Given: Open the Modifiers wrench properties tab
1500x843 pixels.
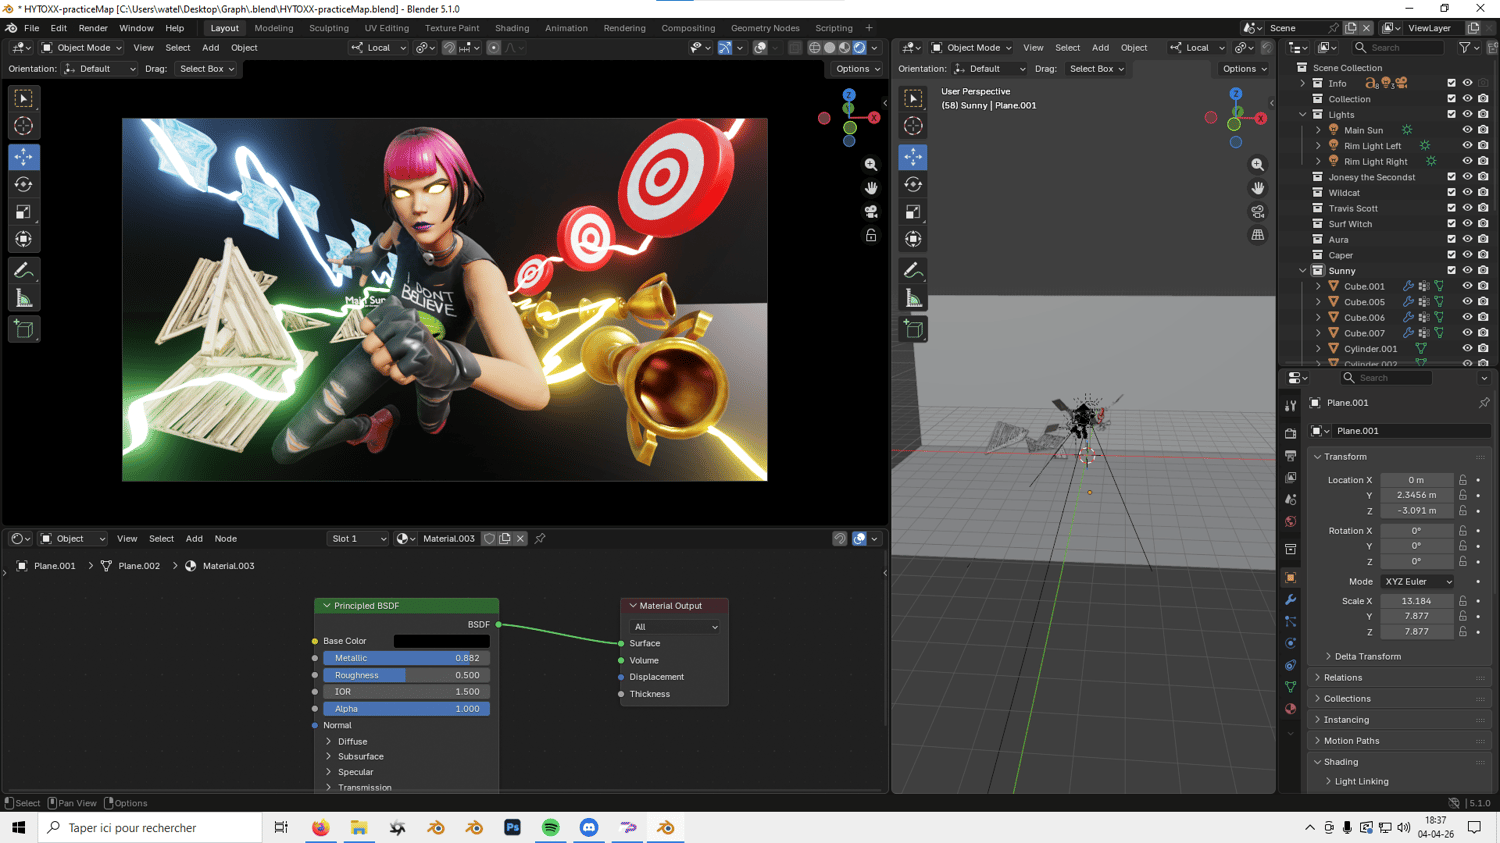Looking at the screenshot, I should point(1290,600).
